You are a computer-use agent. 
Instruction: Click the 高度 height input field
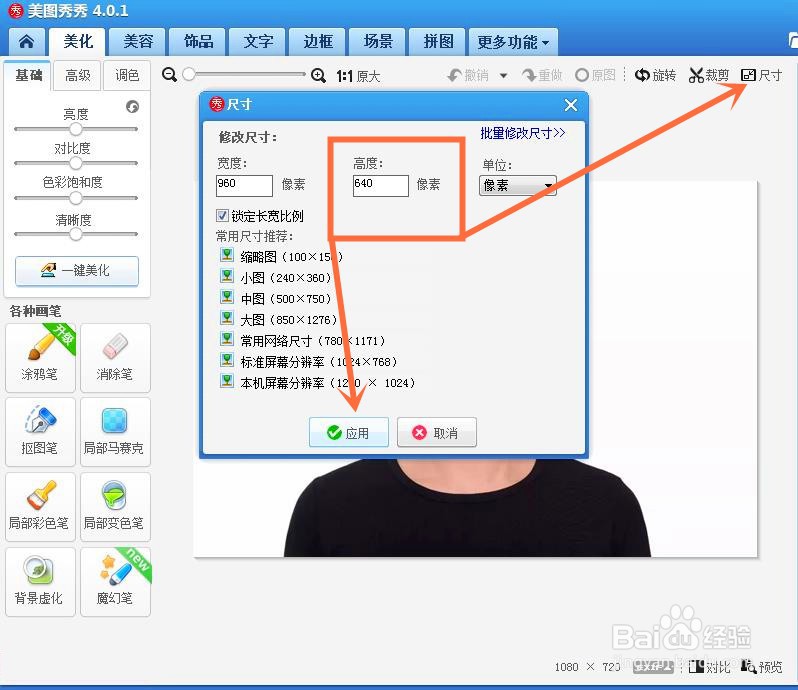pyautogui.click(x=381, y=186)
